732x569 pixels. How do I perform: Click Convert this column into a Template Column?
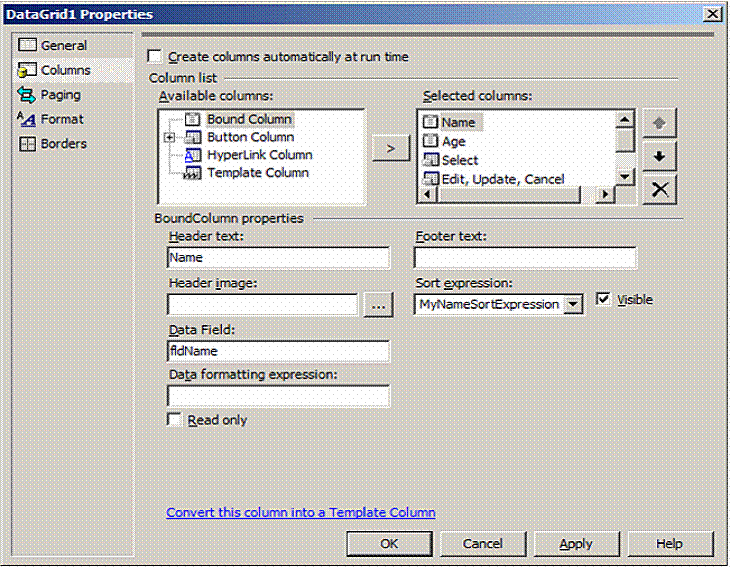coord(301,512)
